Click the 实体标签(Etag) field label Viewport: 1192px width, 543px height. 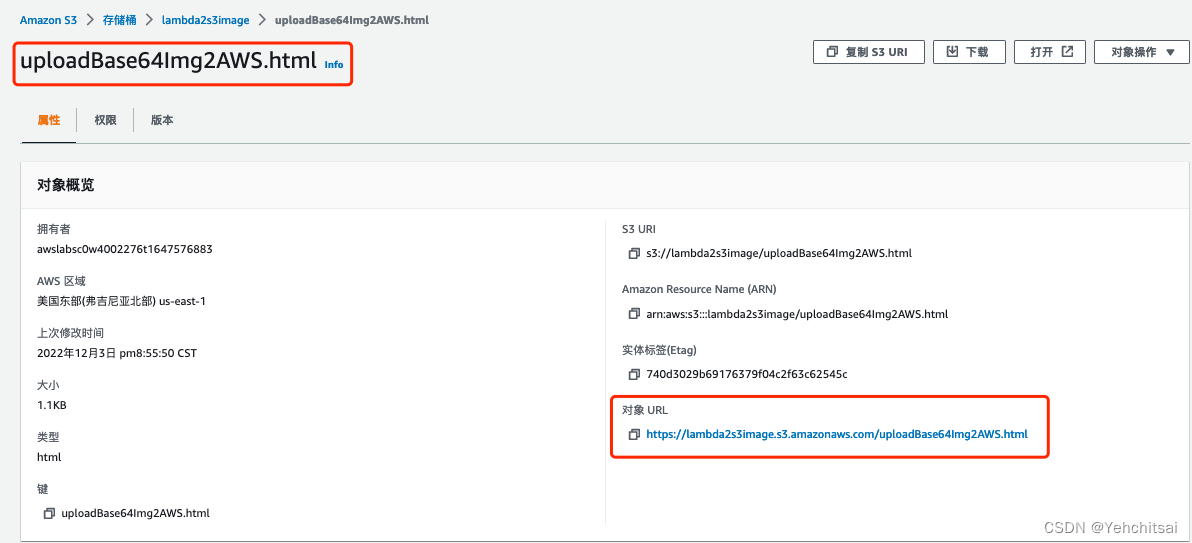tap(659, 350)
